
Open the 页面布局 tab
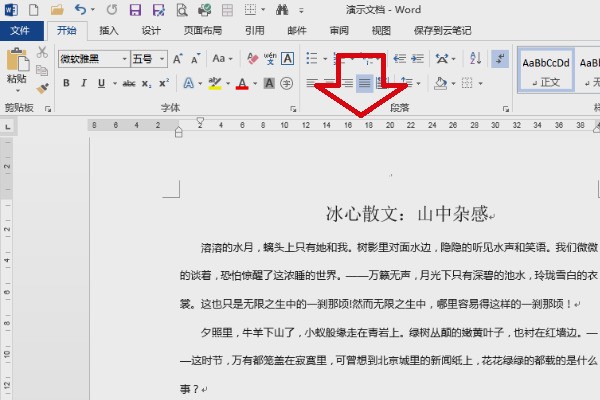click(203, 31)
